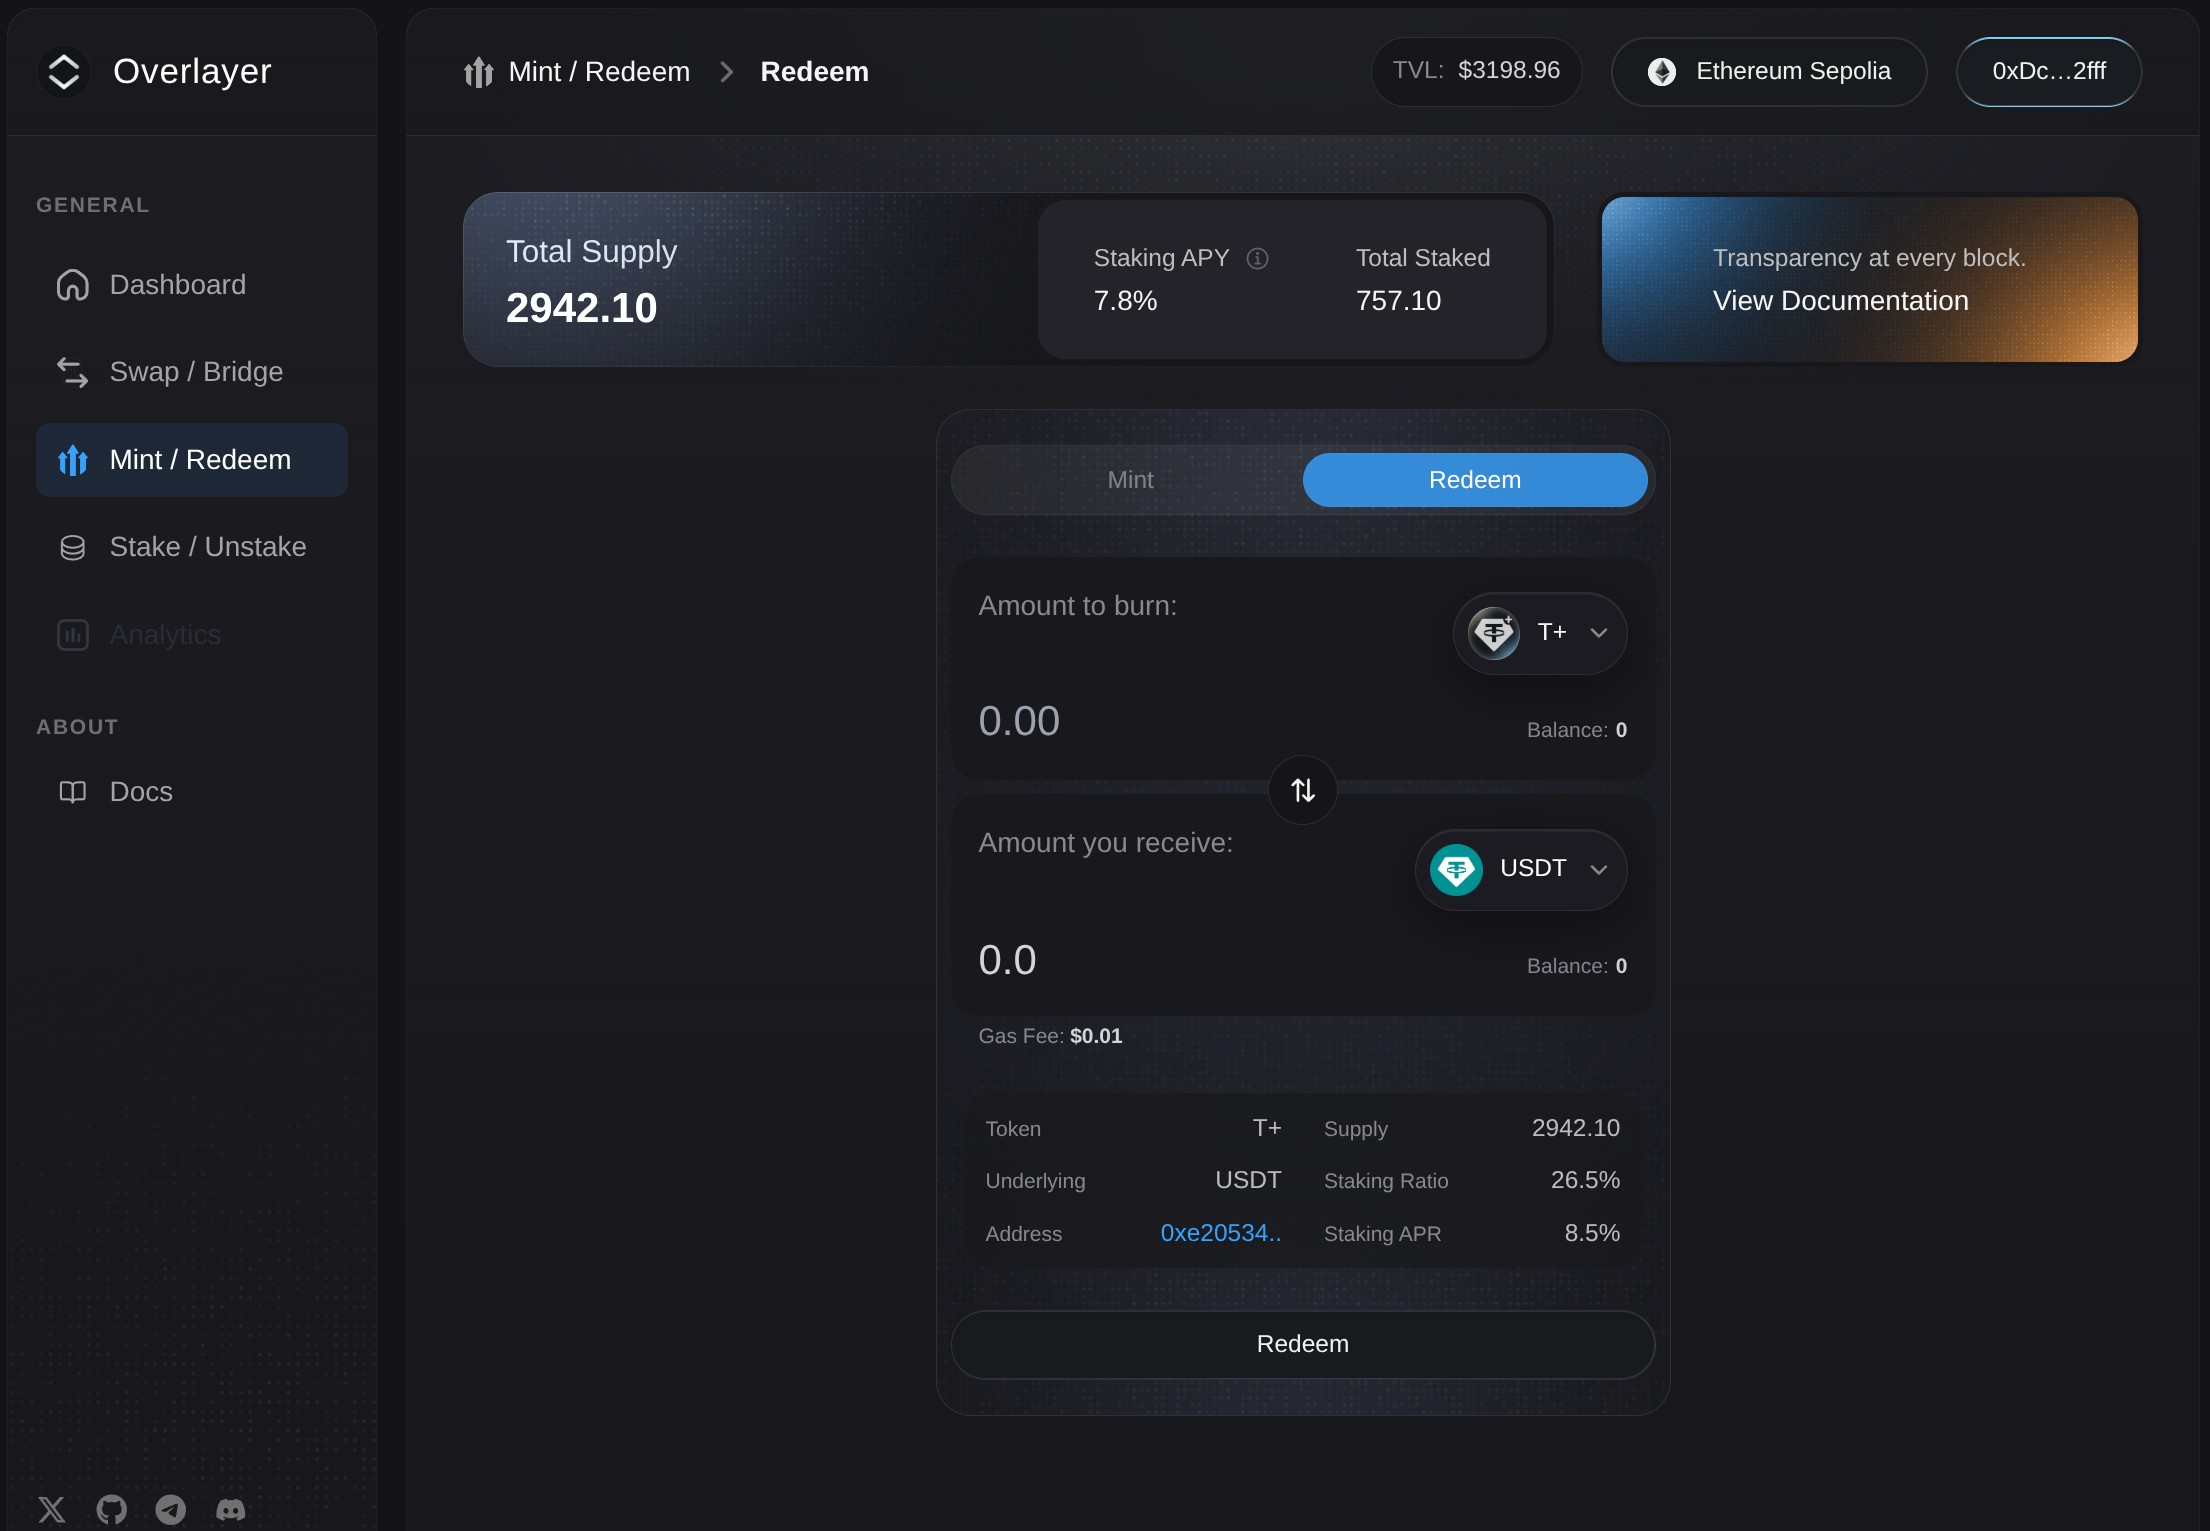Click the Redeem breadcrumb label

814,72
